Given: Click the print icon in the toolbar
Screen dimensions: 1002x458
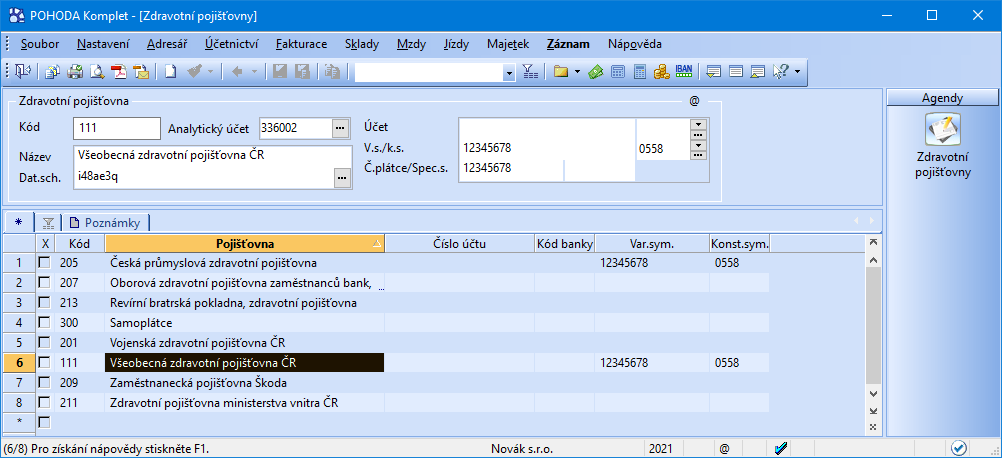Looking at the screenshot, I should click(x=75, y=72).
